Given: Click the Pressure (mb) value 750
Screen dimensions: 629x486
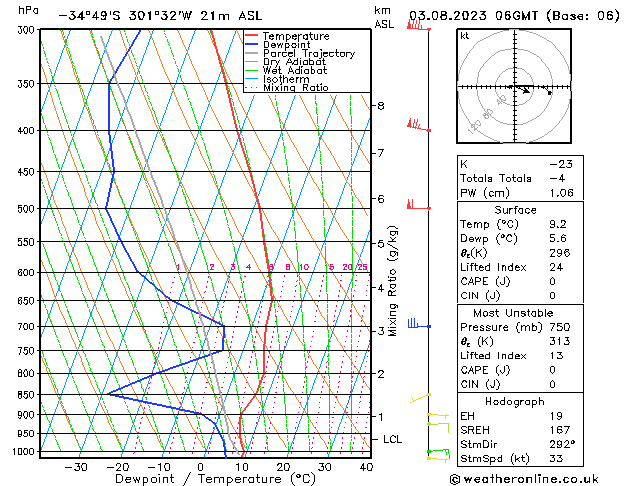Looking at the screenshot, I should [560, 327].
